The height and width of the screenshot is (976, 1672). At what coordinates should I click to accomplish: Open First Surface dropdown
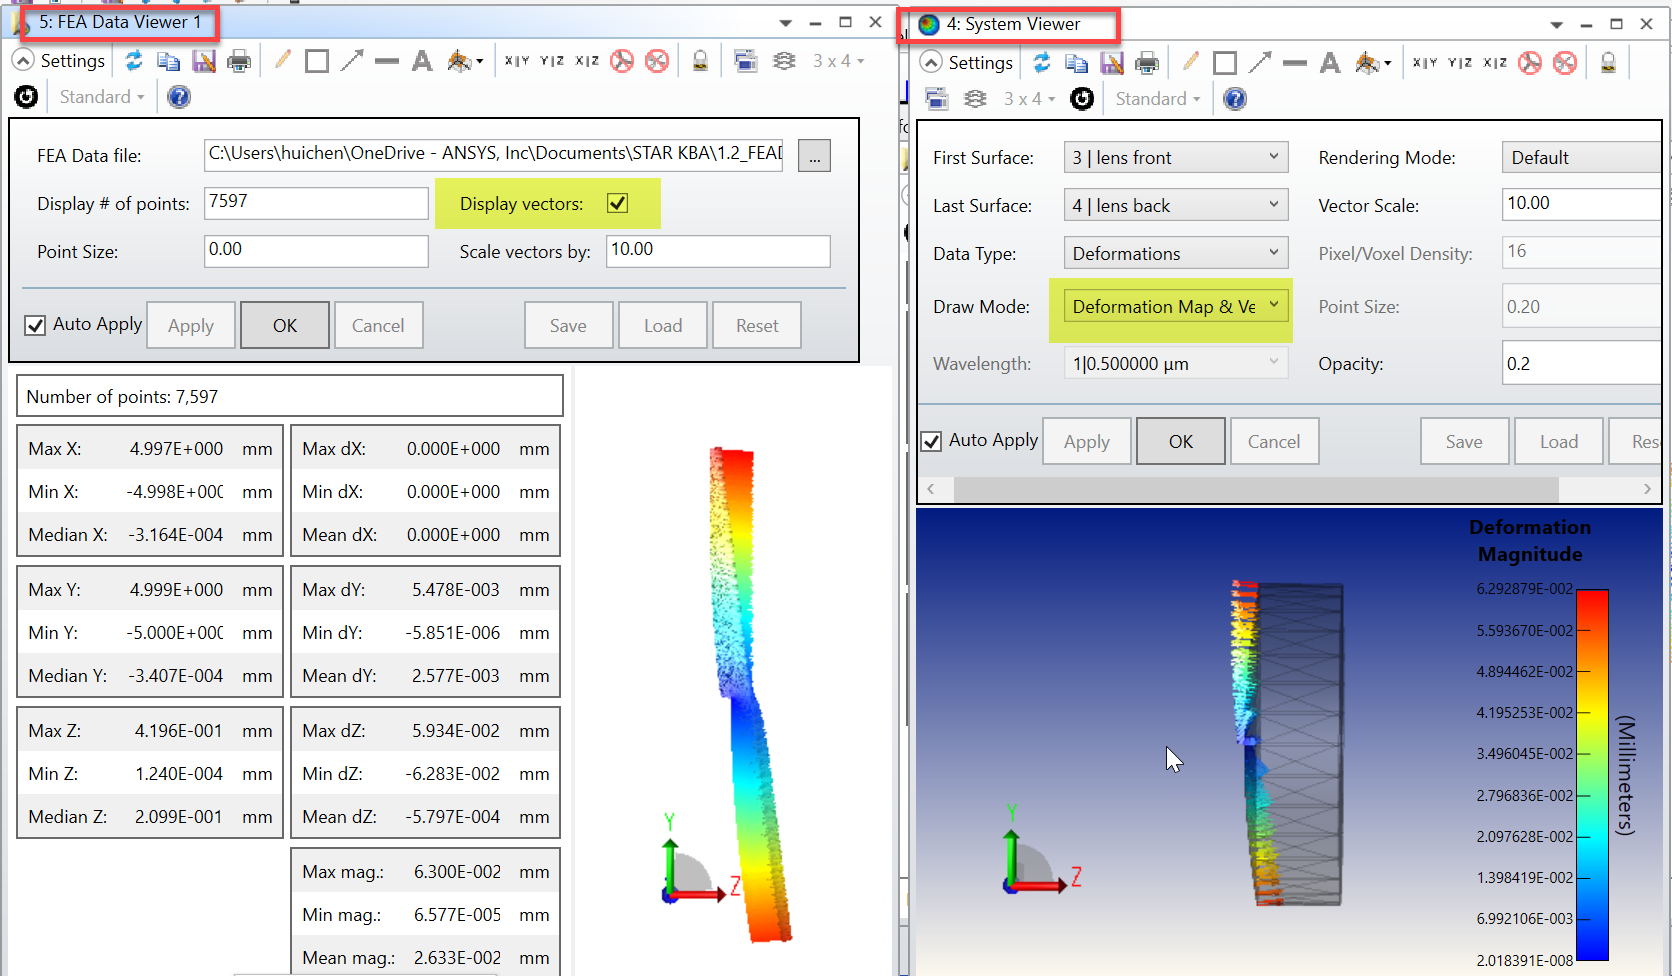point(1175,157)
